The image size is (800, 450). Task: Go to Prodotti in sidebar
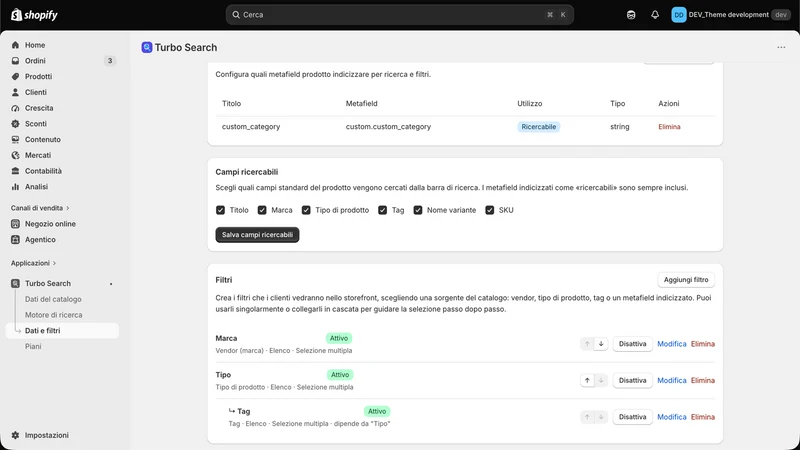[x=38, y=77]
